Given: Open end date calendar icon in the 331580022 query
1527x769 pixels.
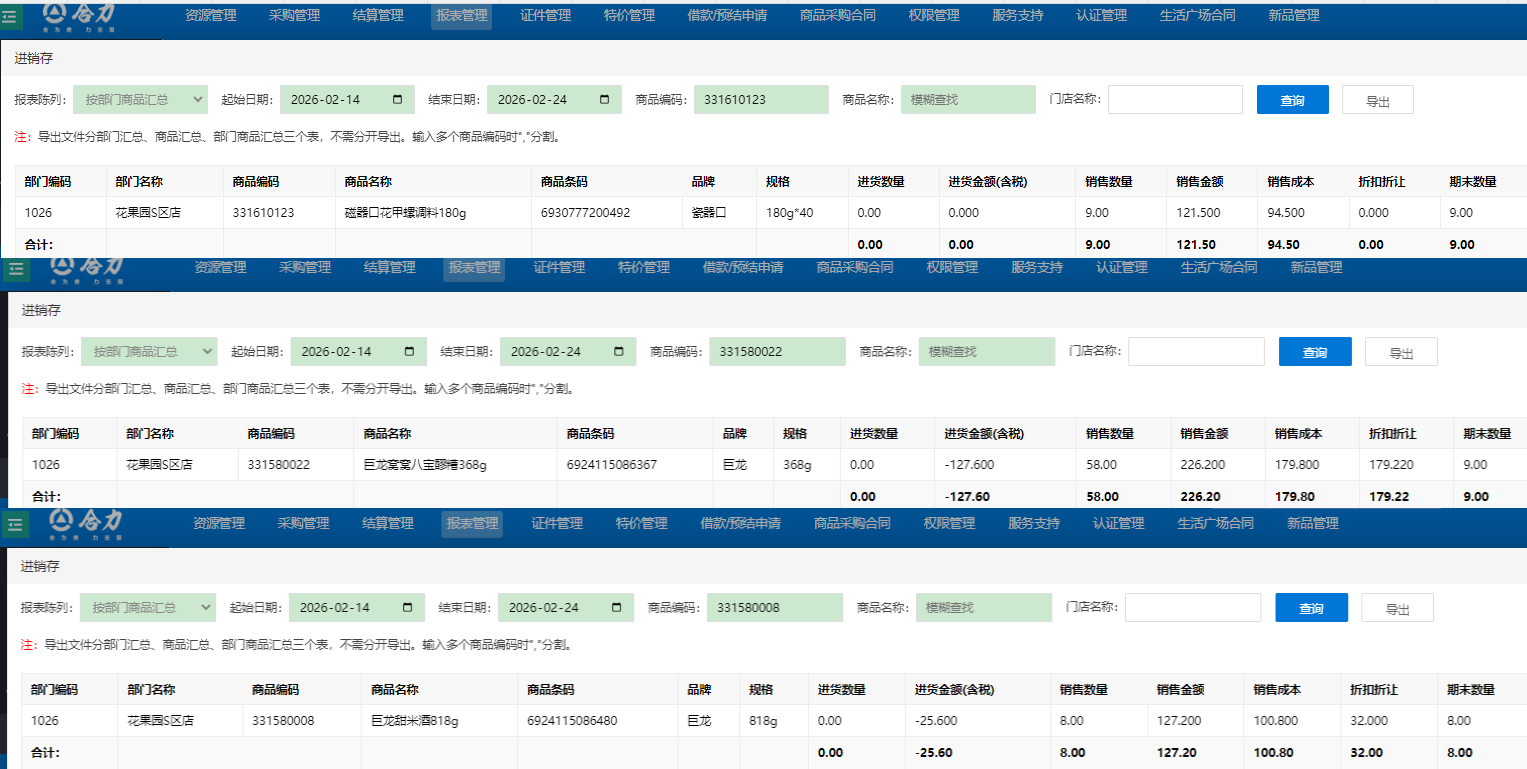Looking at the screenshot, I should click(x=619, y=352).
